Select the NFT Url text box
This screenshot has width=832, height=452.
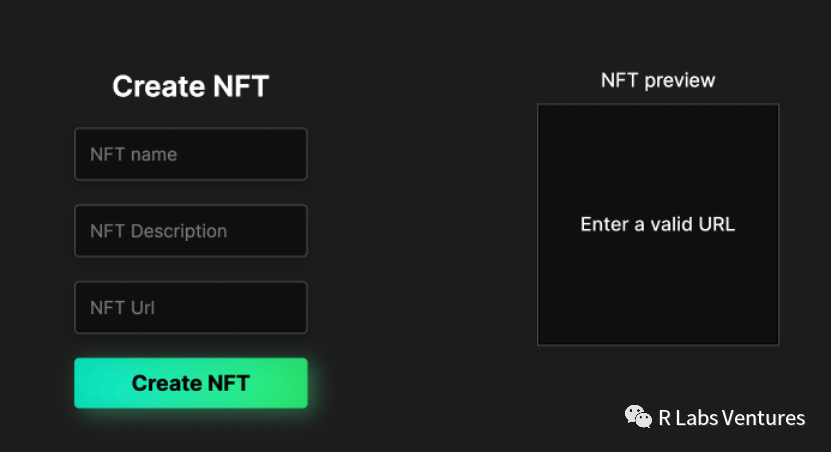(x=190, y=308)
